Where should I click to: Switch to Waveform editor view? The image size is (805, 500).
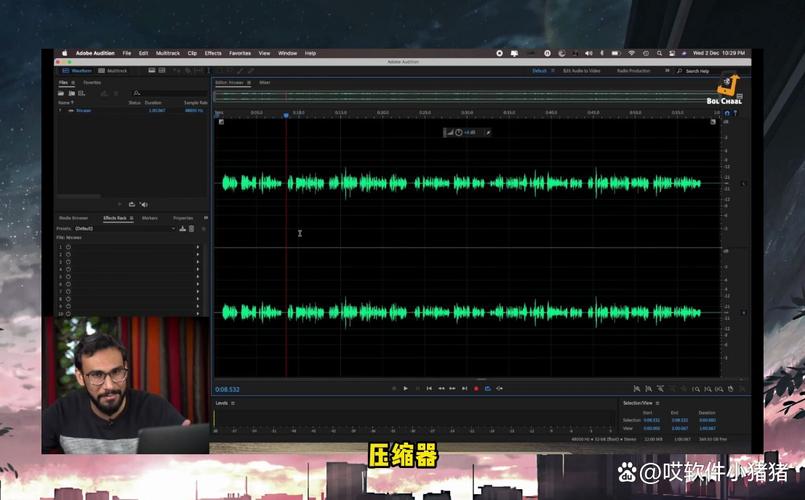click(x=77, y=70)
